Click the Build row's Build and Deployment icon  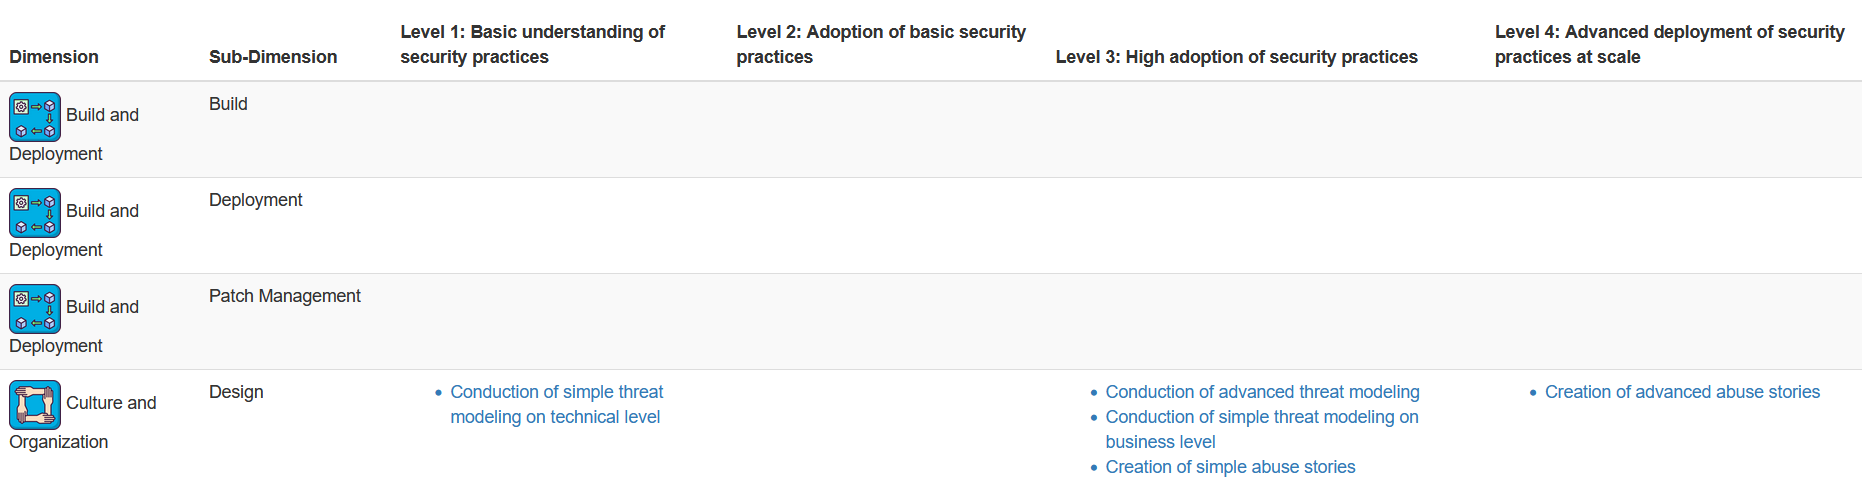click(35, 117)
